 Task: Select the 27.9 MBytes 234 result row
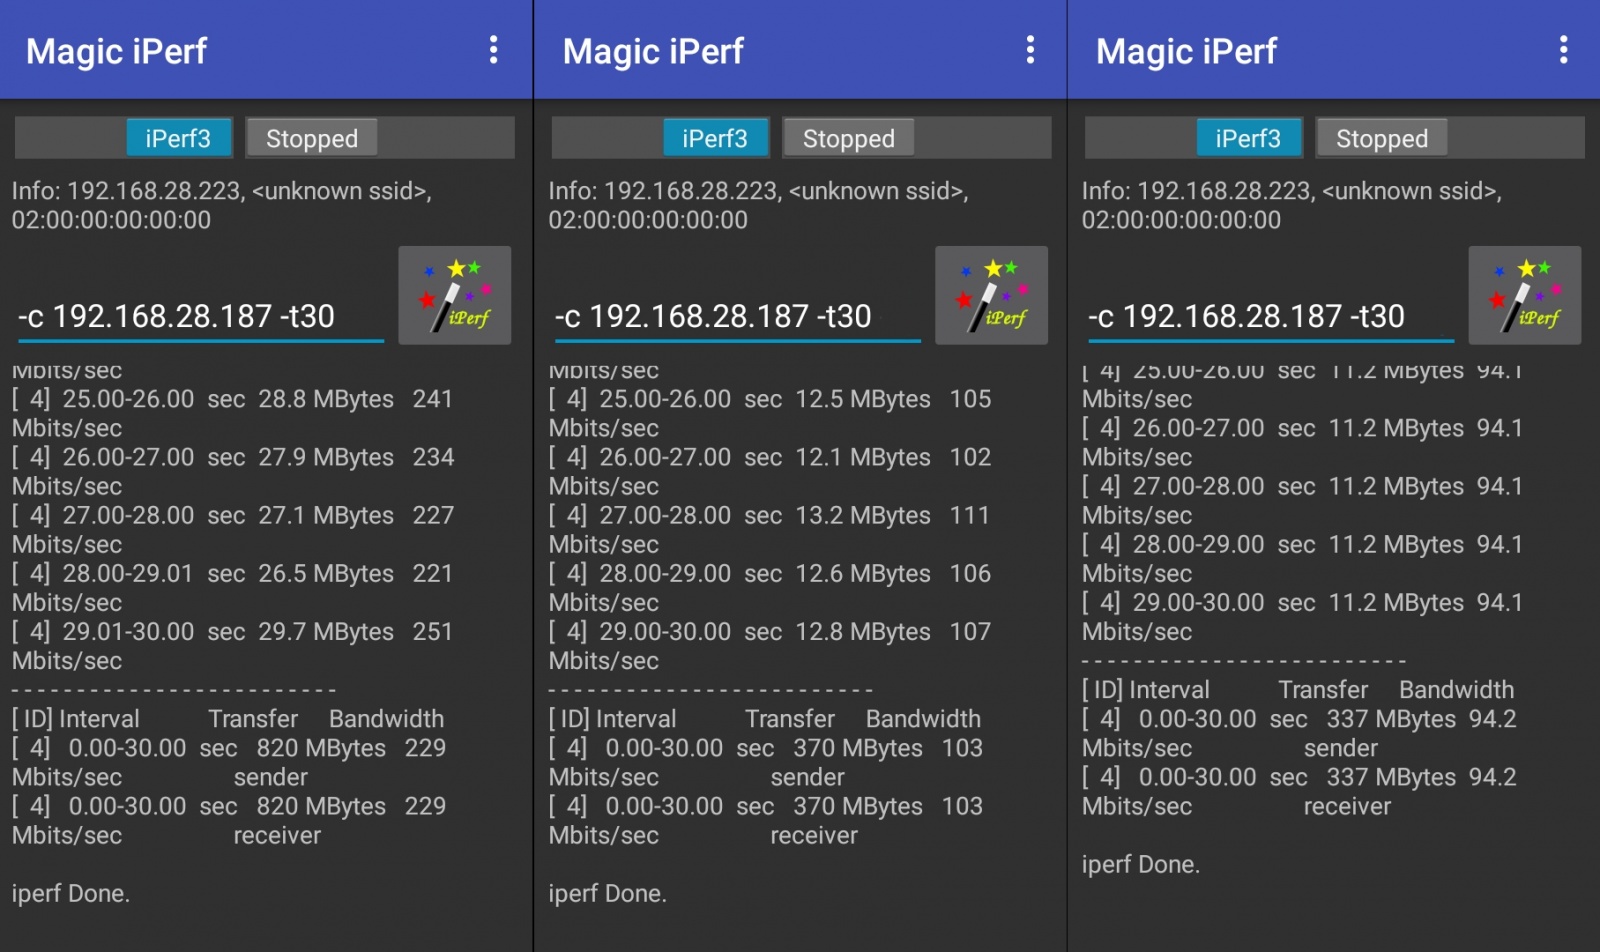233,471
